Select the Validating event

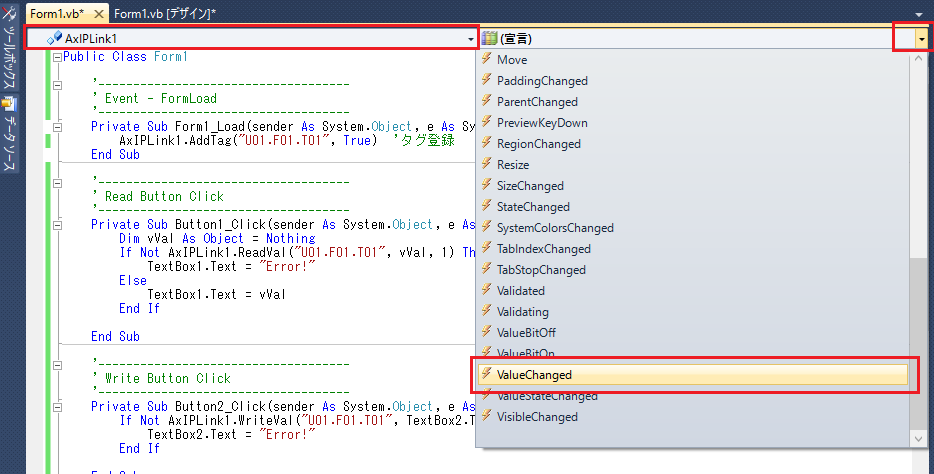(522, 312)
